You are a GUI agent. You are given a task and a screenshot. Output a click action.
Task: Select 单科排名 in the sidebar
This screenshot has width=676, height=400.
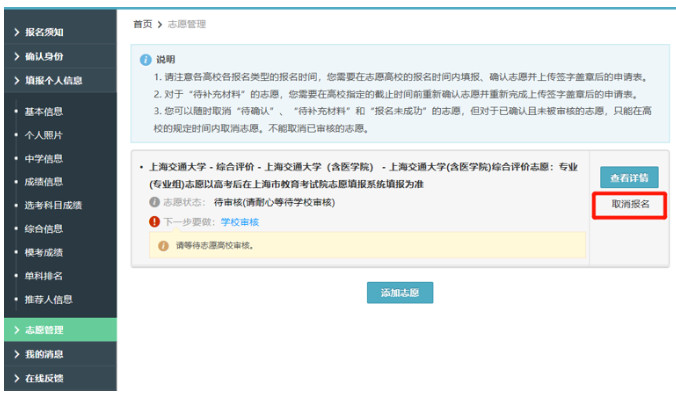click(x=44, y=275)
